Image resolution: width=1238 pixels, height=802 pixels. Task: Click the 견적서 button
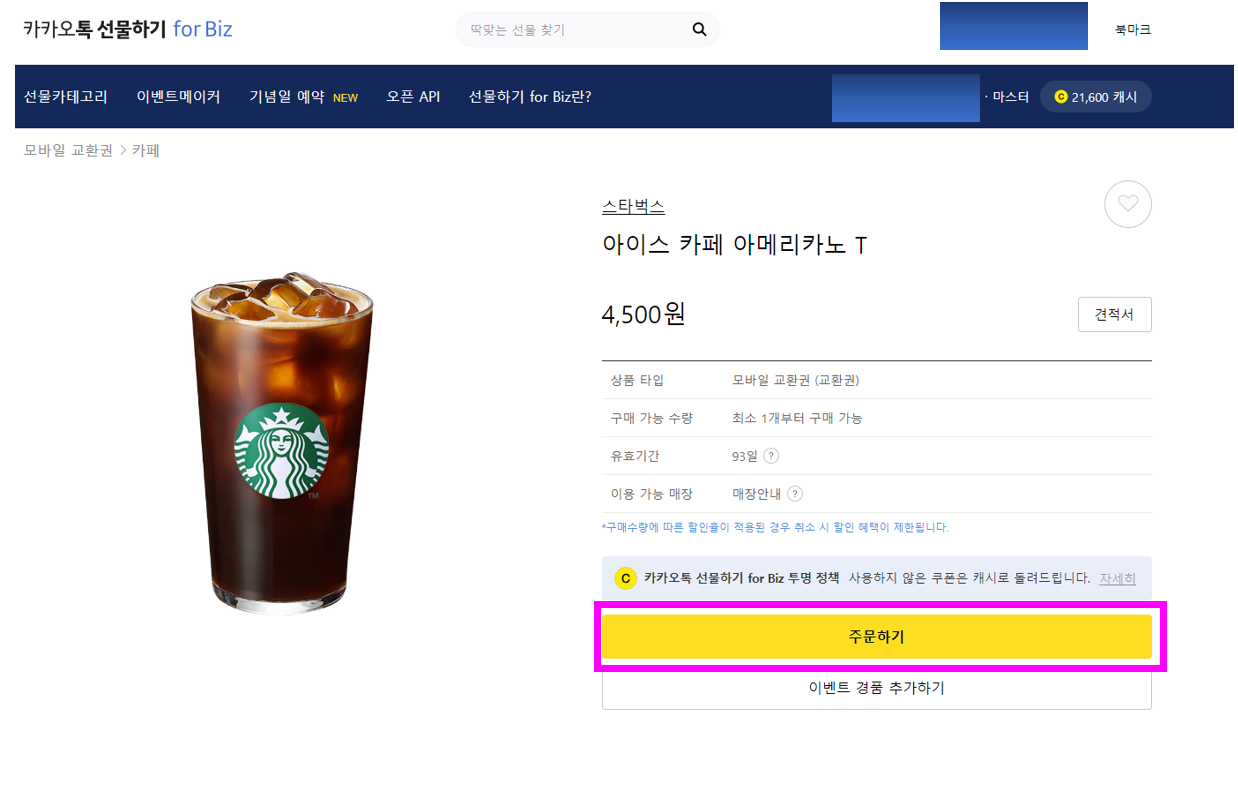click(1114, 314)
